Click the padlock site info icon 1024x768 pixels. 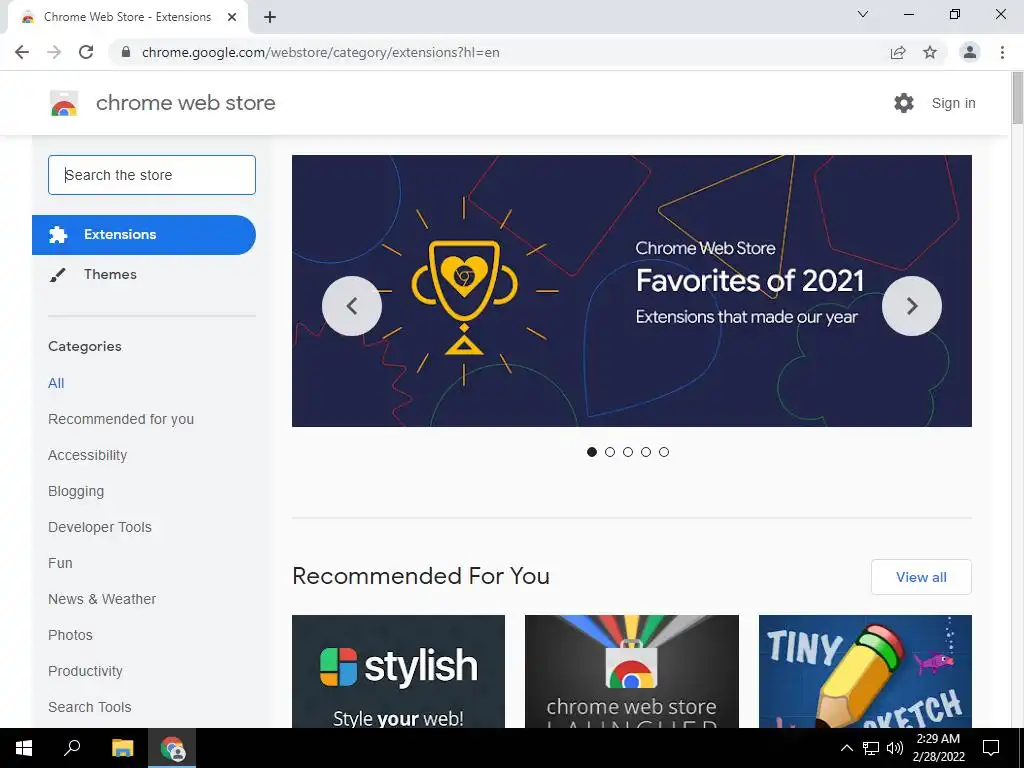tap(126, 52)
